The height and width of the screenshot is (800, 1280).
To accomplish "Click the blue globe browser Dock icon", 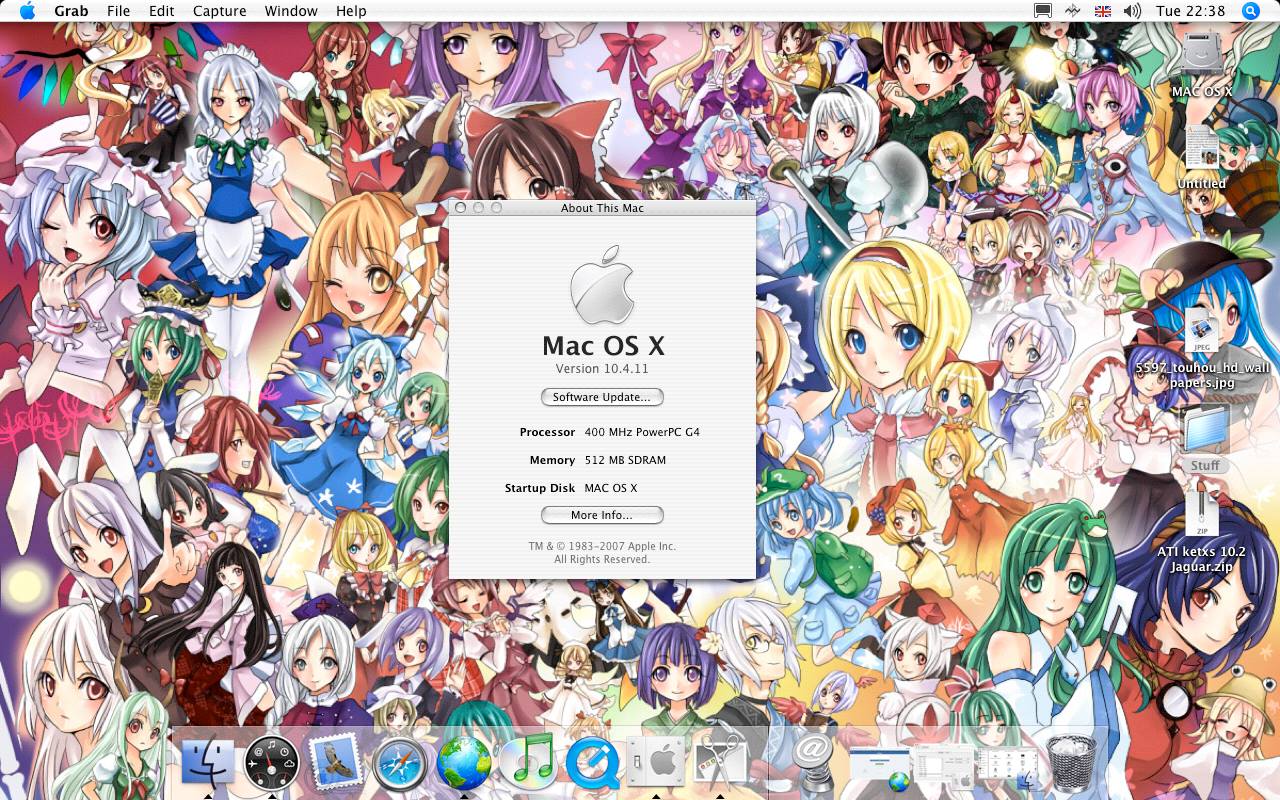I will tap(464, 764).
